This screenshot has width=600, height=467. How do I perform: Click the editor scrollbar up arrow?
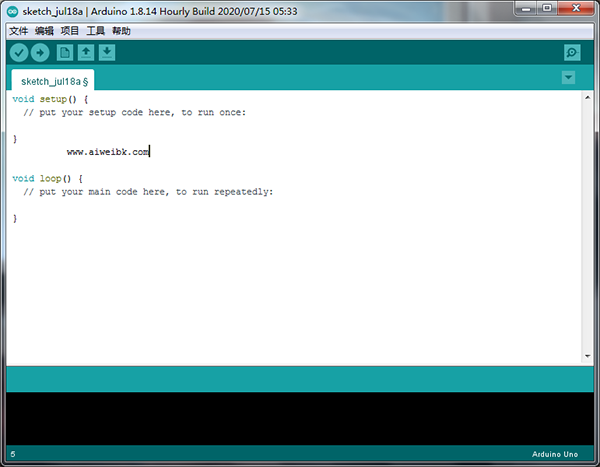588,98
